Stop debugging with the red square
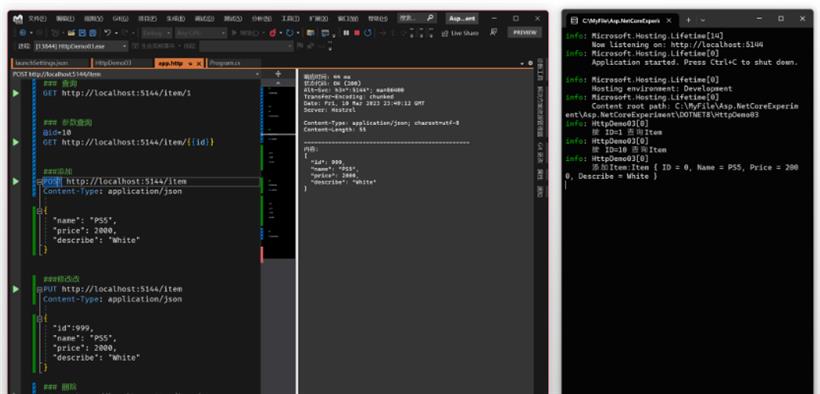820x394 pixels. point(357,33)
